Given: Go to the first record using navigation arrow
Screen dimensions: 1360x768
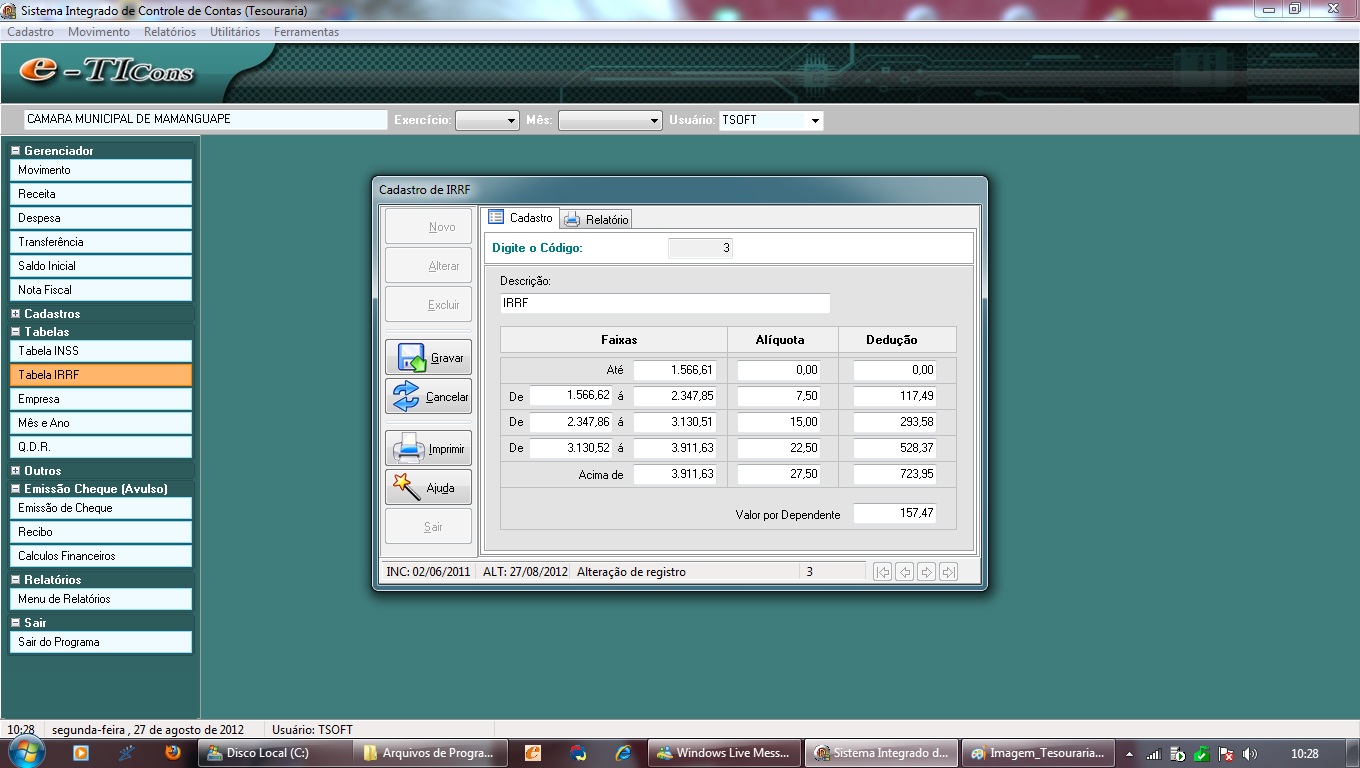Looking at the screenshot, I should (882, 572).
